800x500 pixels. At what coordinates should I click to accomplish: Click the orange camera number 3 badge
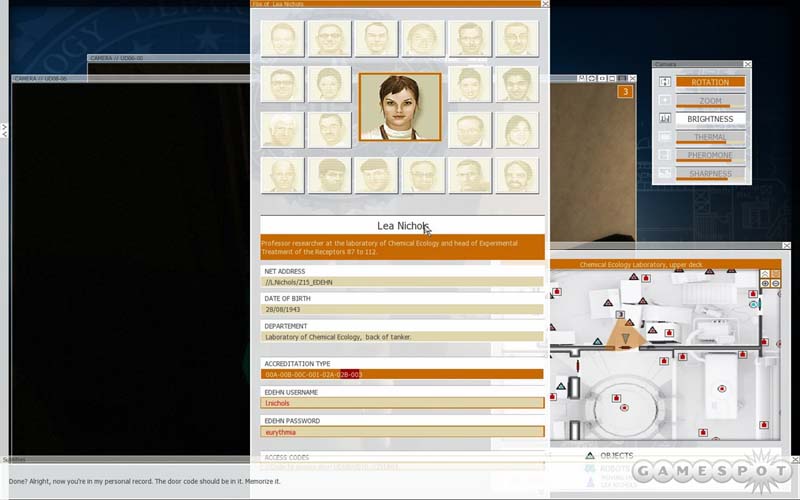(x=625, y=92)
